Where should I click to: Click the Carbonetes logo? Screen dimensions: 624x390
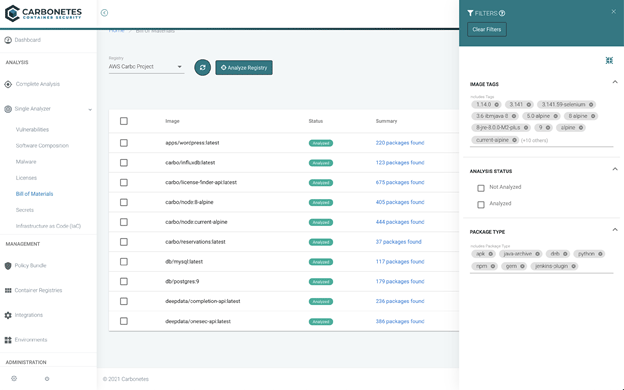(43, 13)
